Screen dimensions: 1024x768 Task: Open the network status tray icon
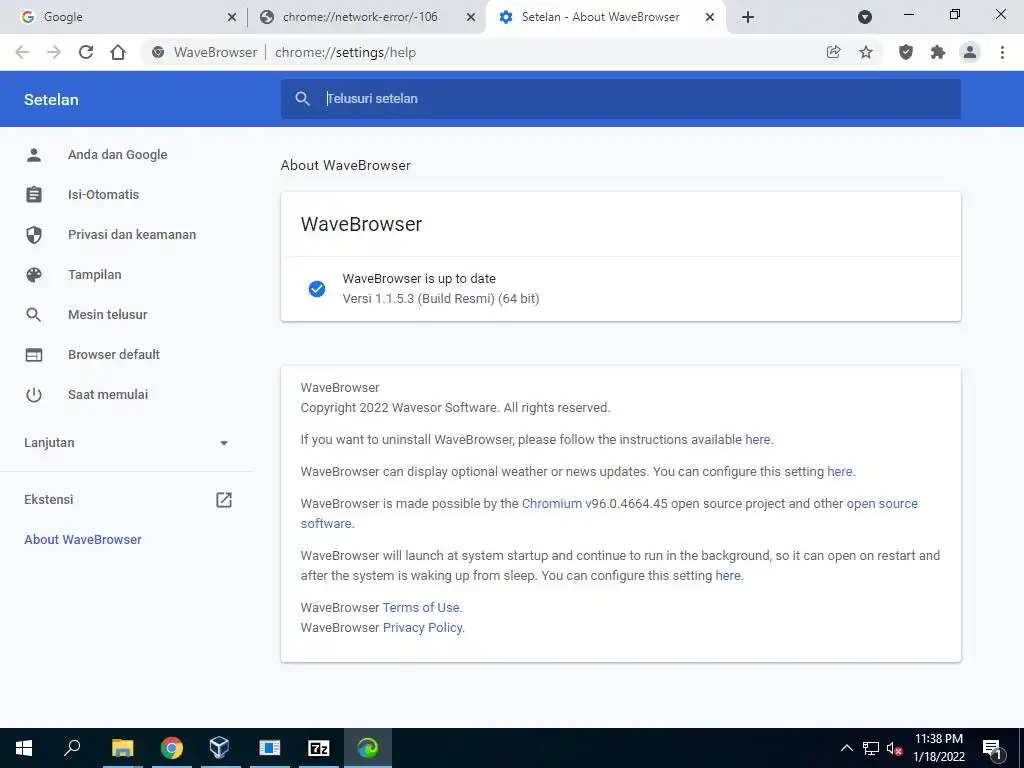click(x=871, y=748)
